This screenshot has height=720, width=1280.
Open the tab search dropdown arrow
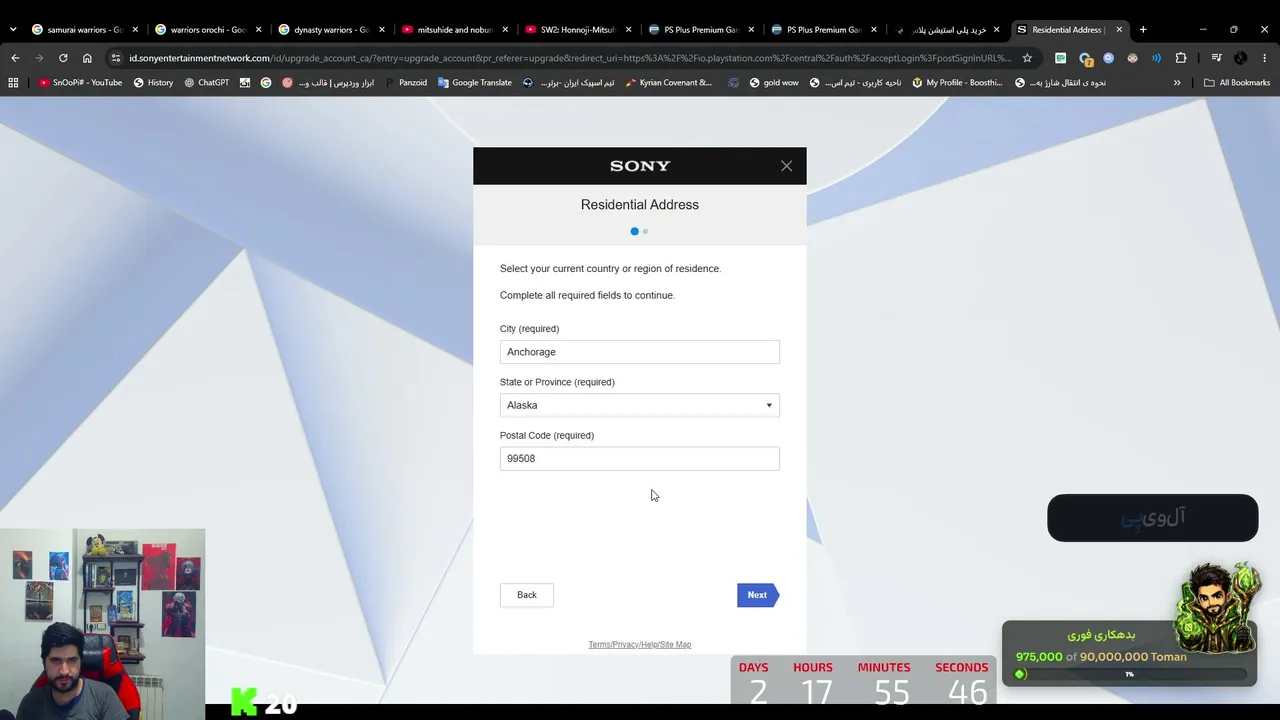tap(12, 30)
